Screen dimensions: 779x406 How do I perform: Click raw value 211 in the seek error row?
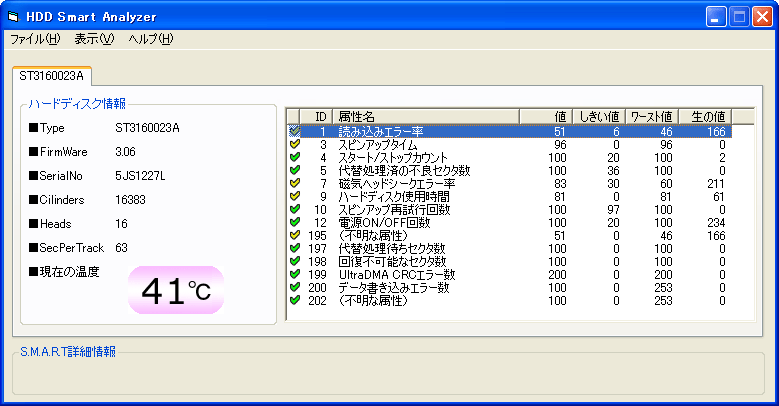[716, 183]
